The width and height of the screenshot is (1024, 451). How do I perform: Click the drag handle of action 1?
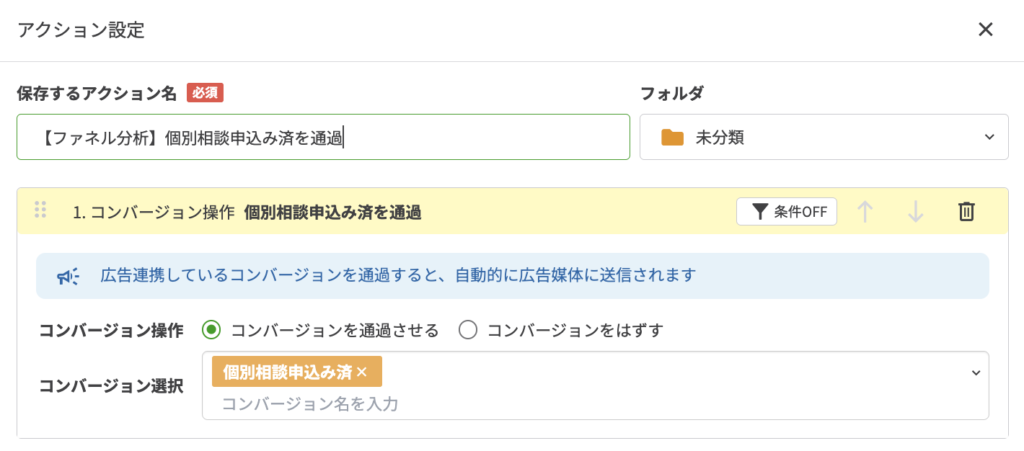pyautogui.click(x=41, y=210)
